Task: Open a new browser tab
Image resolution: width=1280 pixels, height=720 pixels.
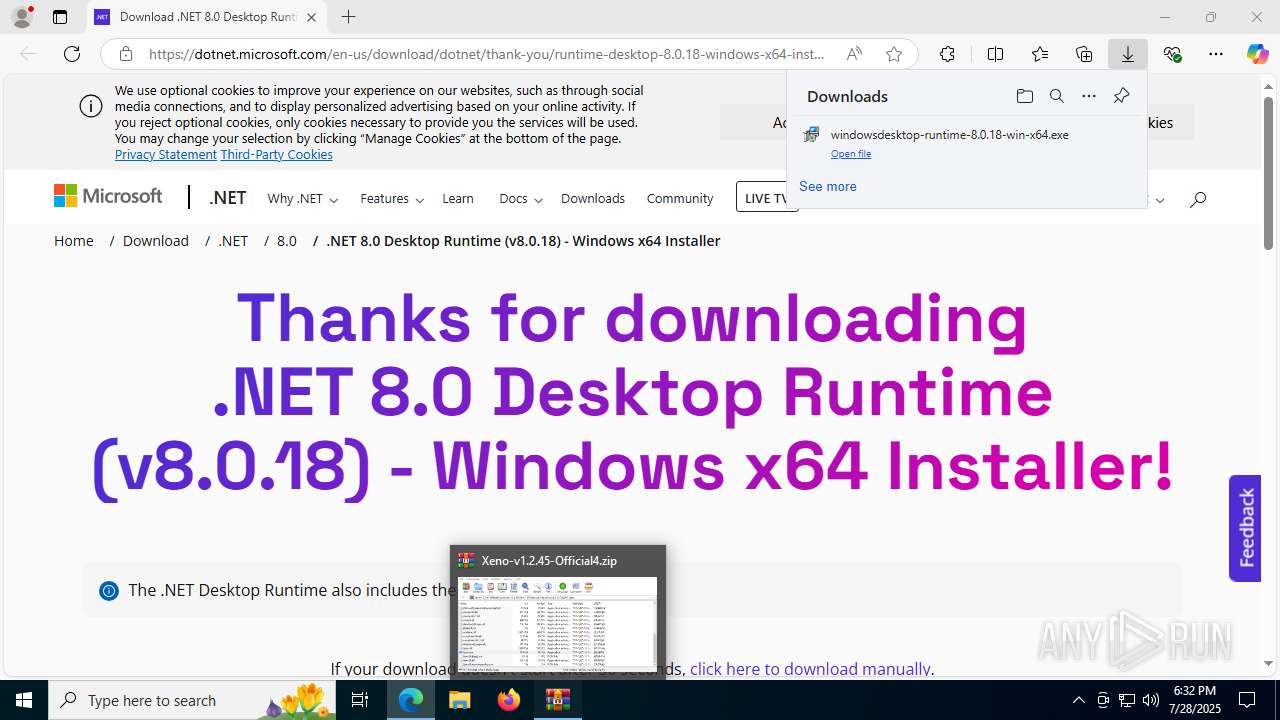Action: pyautogui.click(x=348, y=17)
